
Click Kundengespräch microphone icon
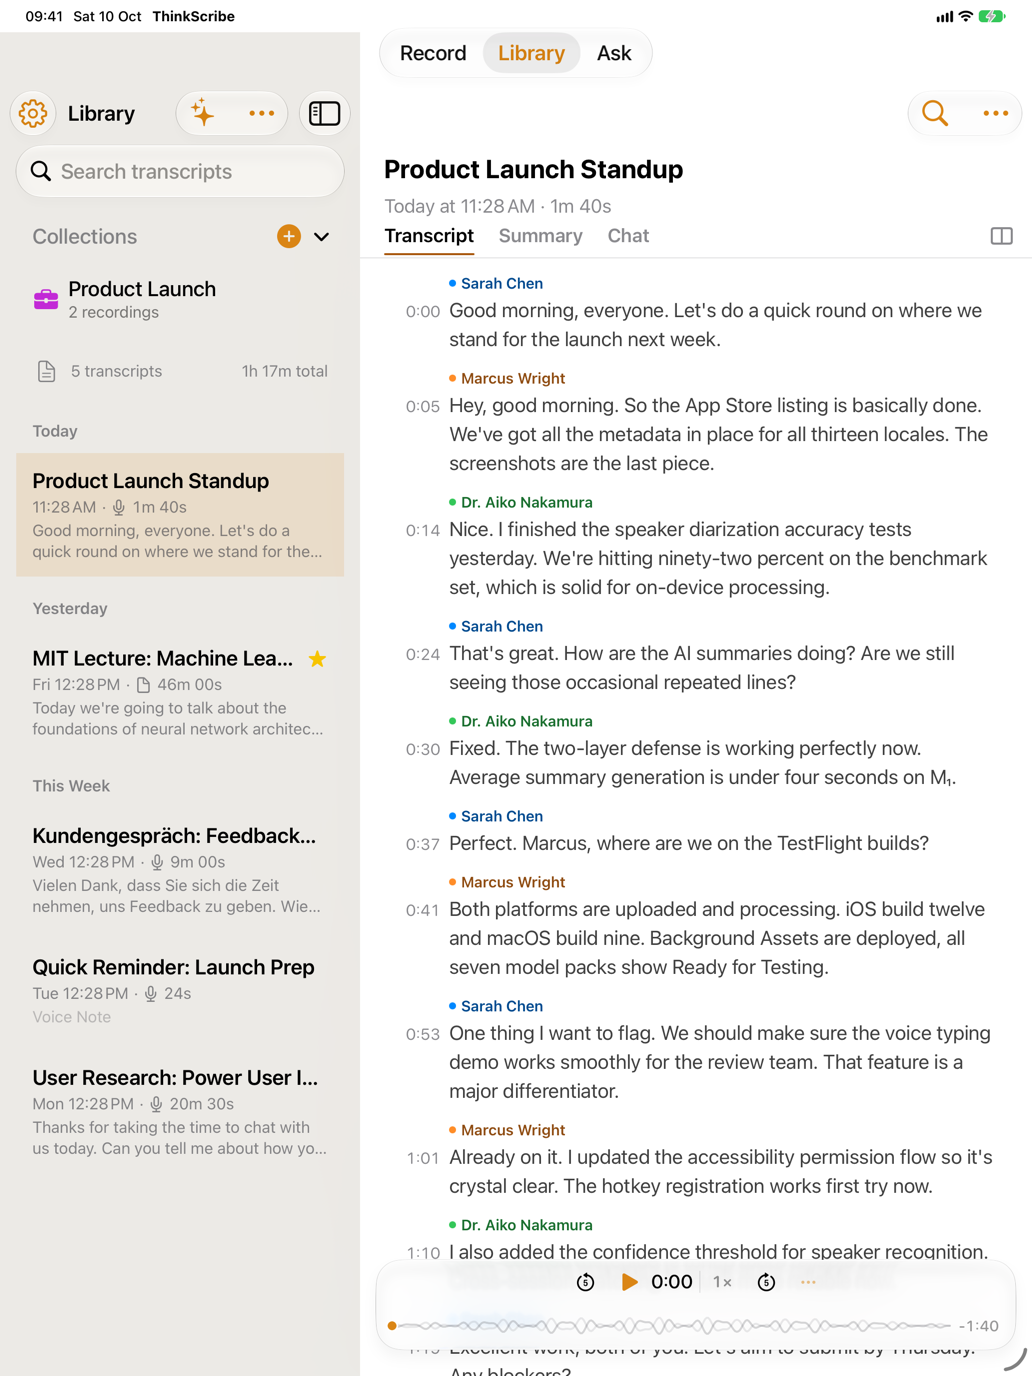pos(156,862)
